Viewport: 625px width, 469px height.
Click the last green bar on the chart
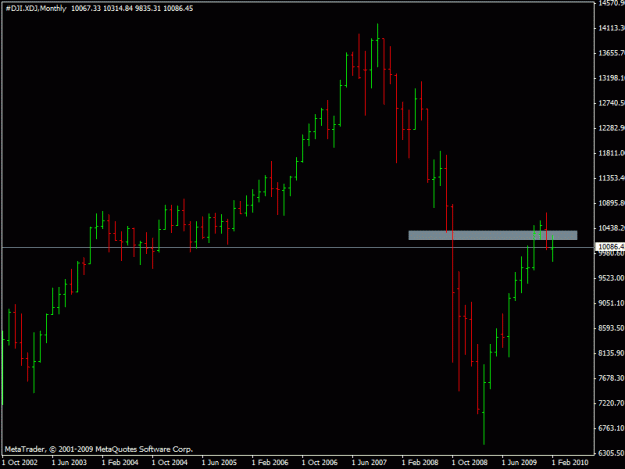(552, 249)
